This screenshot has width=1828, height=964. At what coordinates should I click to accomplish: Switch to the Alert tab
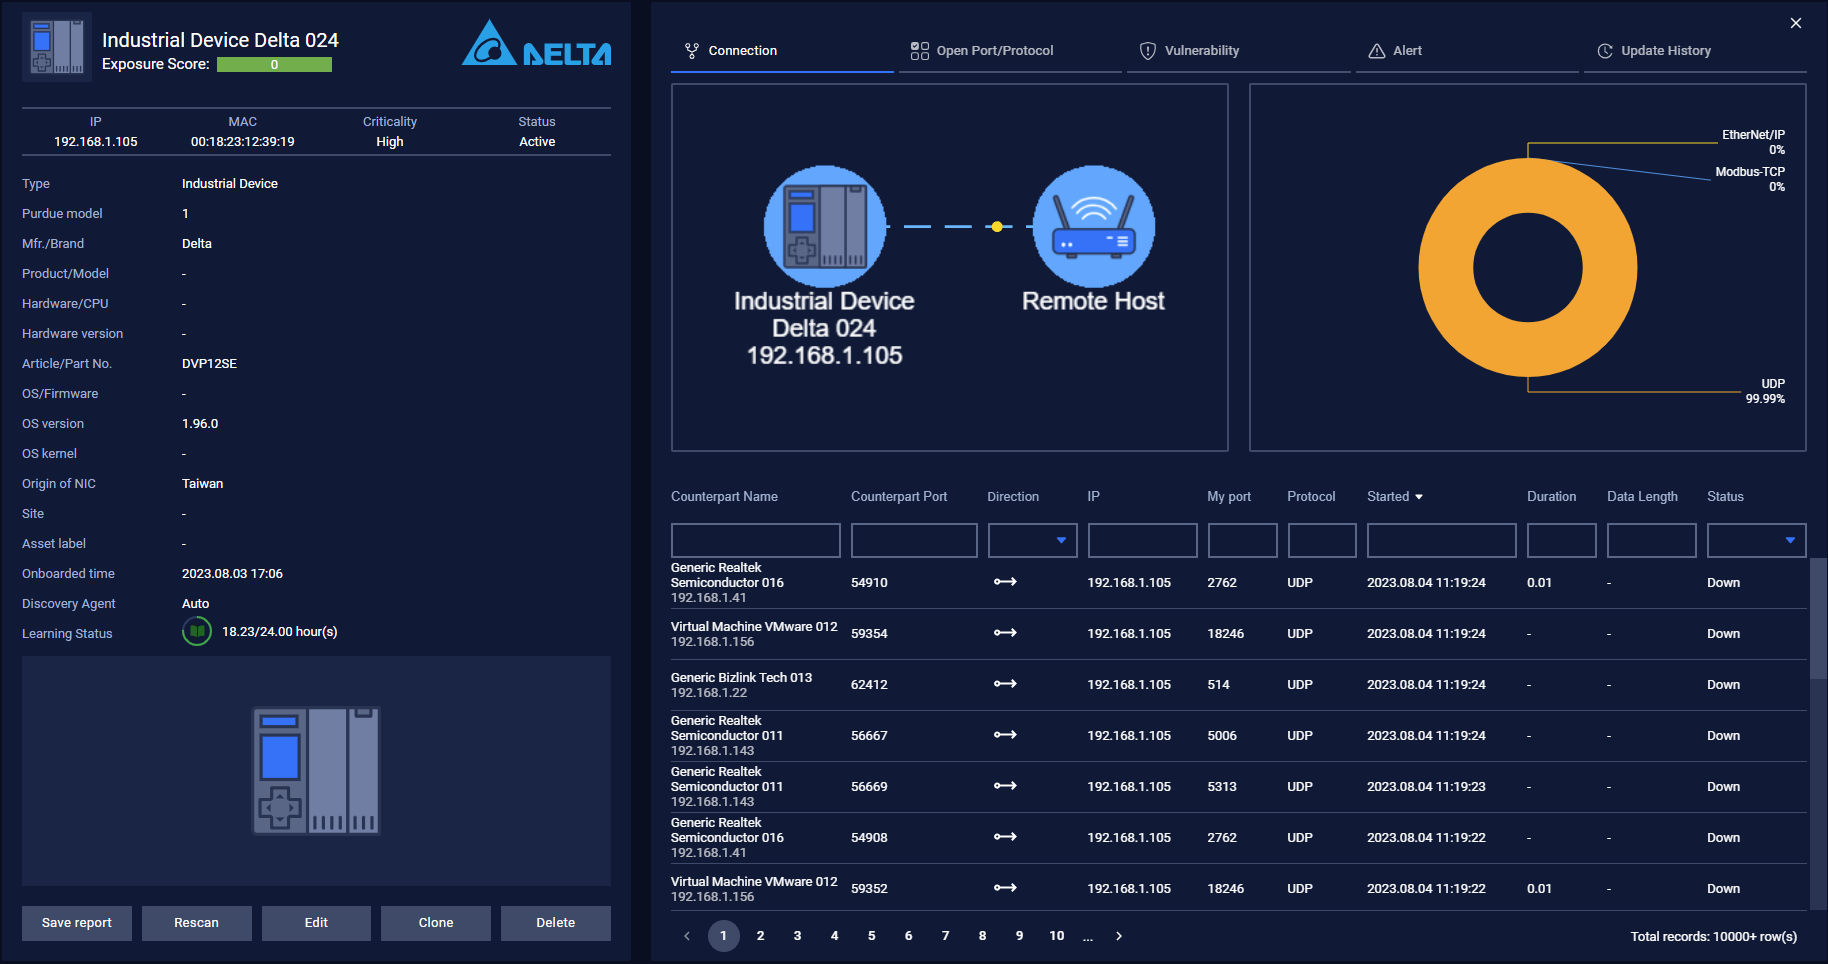point(1467,51)
